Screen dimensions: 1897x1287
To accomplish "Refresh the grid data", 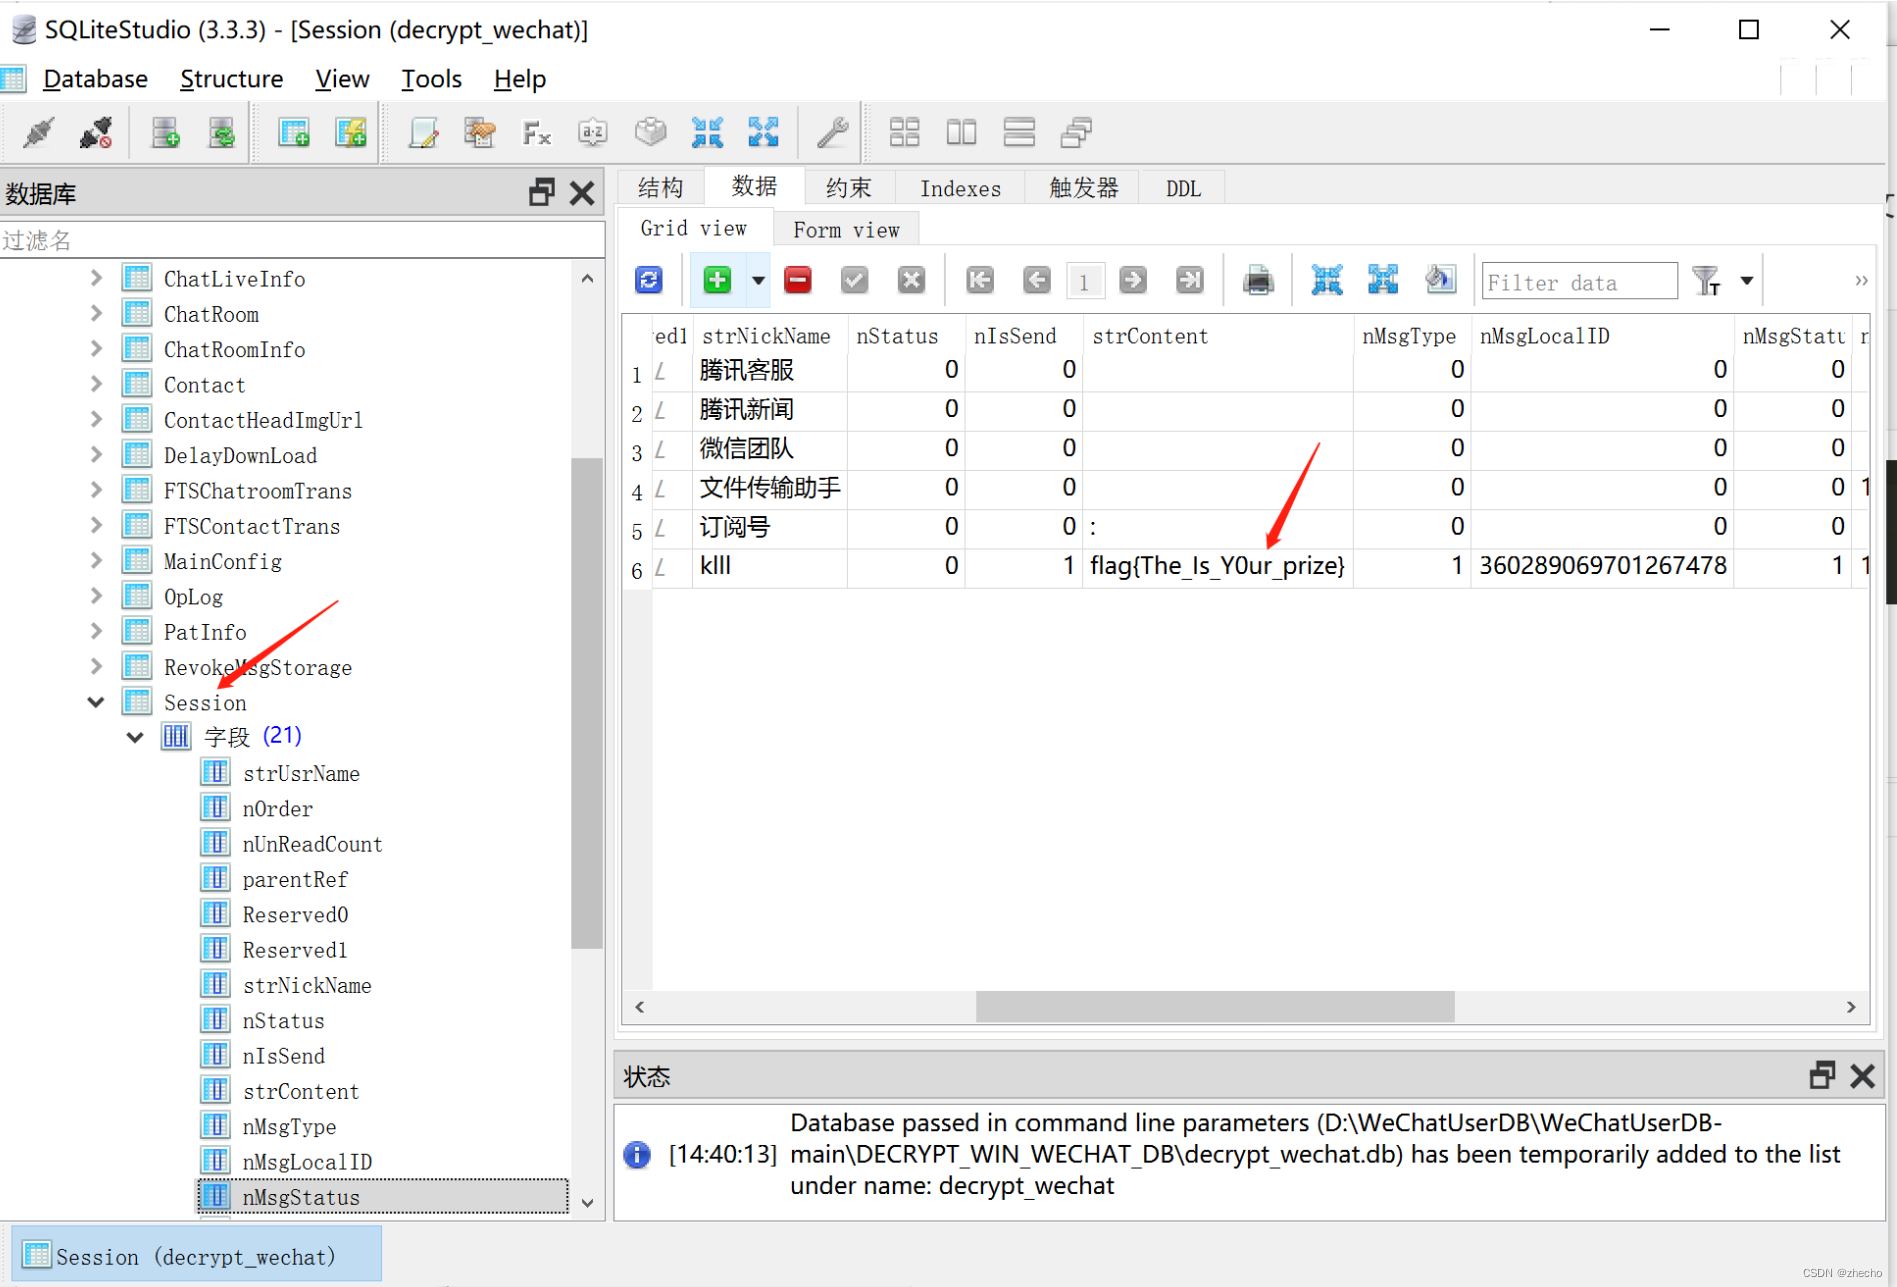I will tap(648, 280).
